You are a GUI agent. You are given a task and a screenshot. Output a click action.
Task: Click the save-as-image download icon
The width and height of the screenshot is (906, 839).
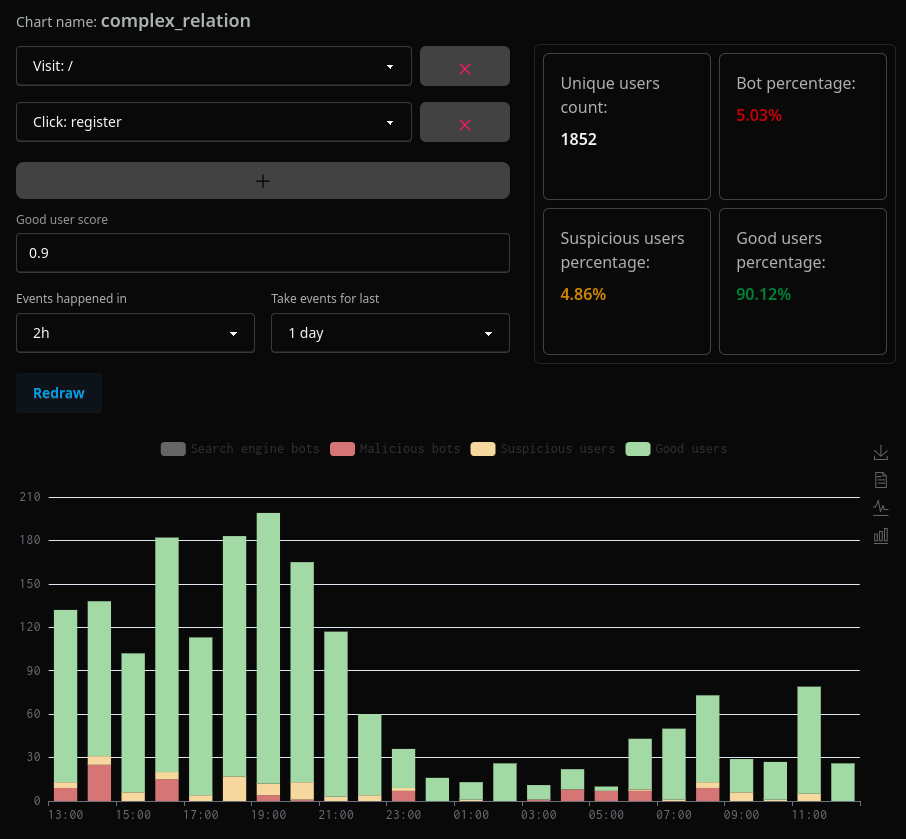pos(880,453)
